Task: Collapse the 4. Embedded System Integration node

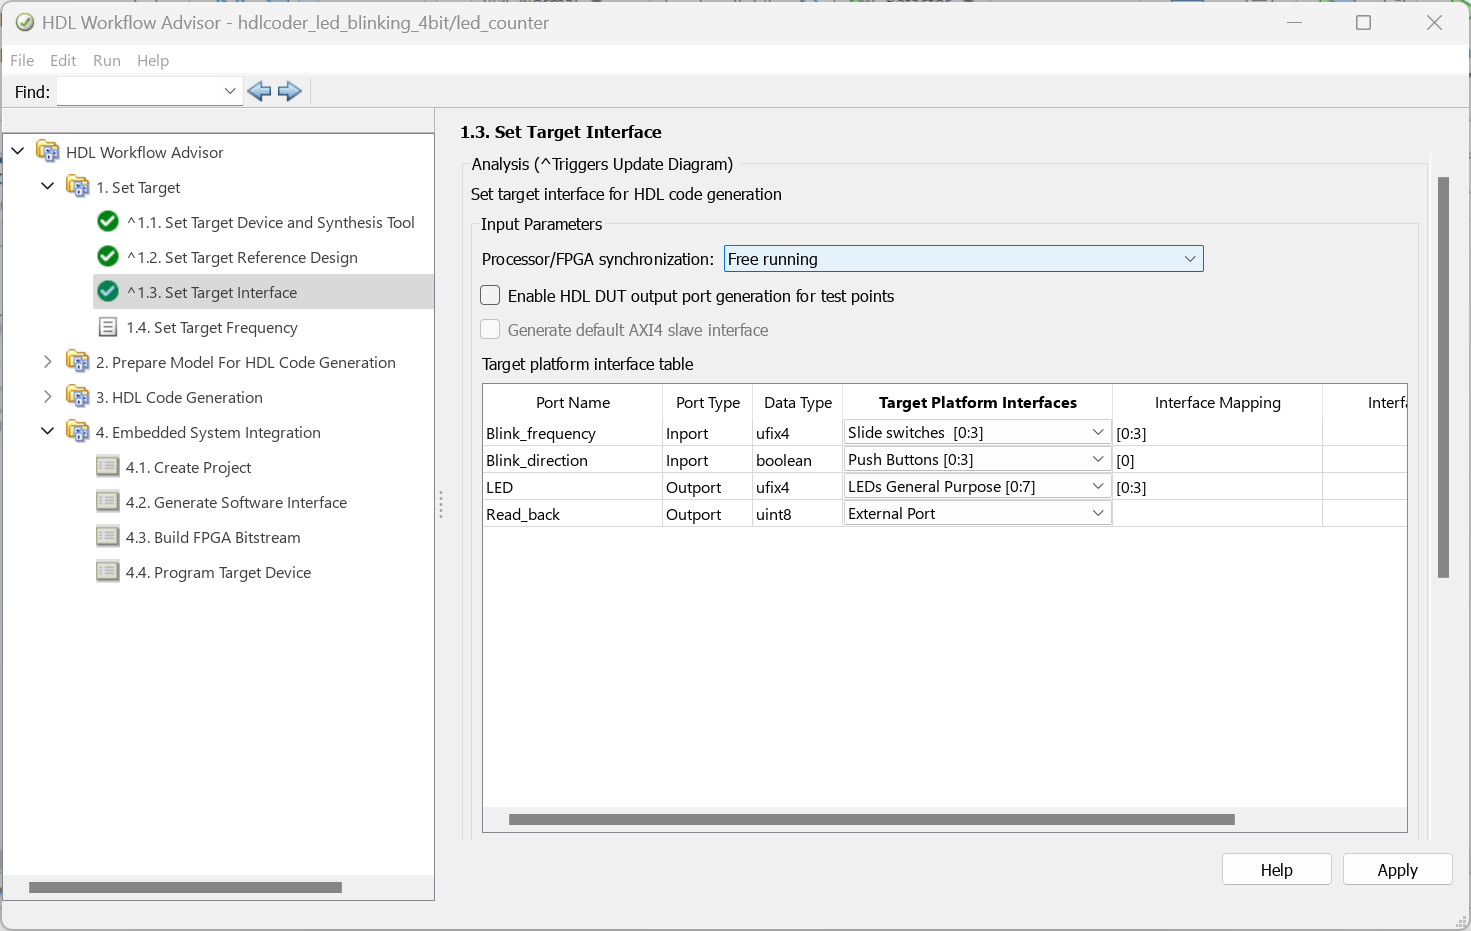Action: 47,432
